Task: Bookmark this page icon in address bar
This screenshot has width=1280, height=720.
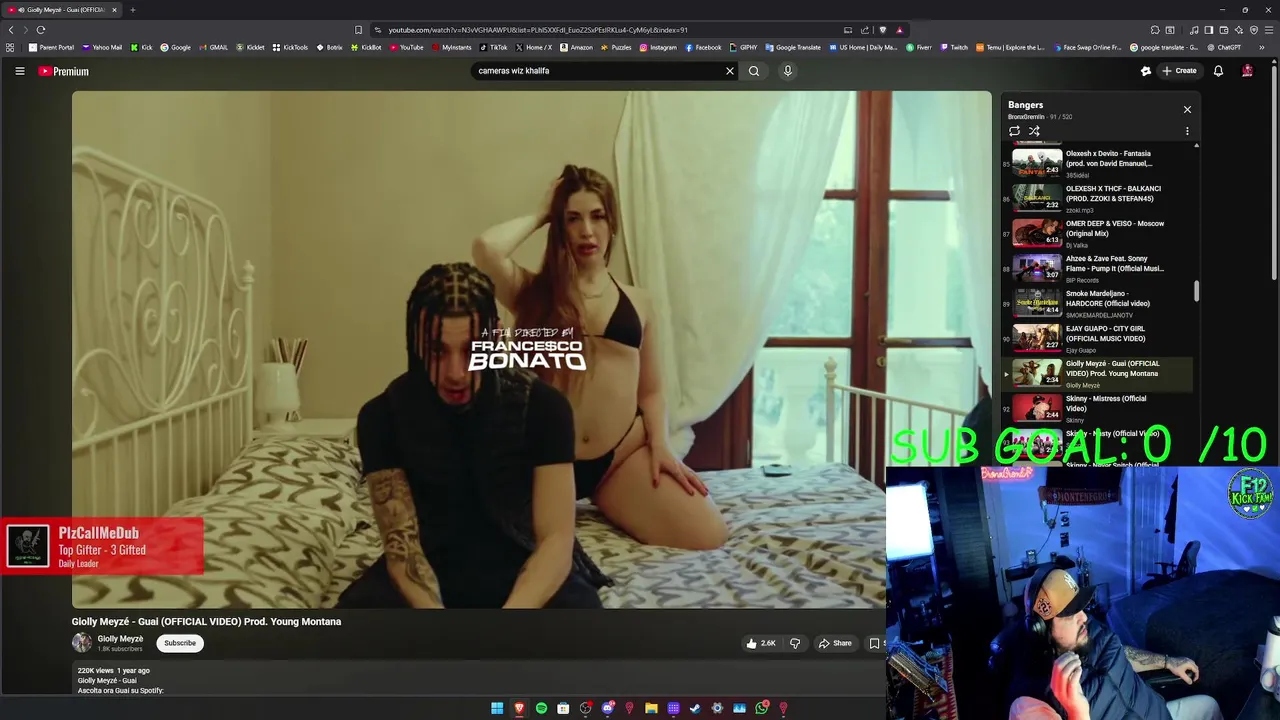Action: [x=359, y=30]
